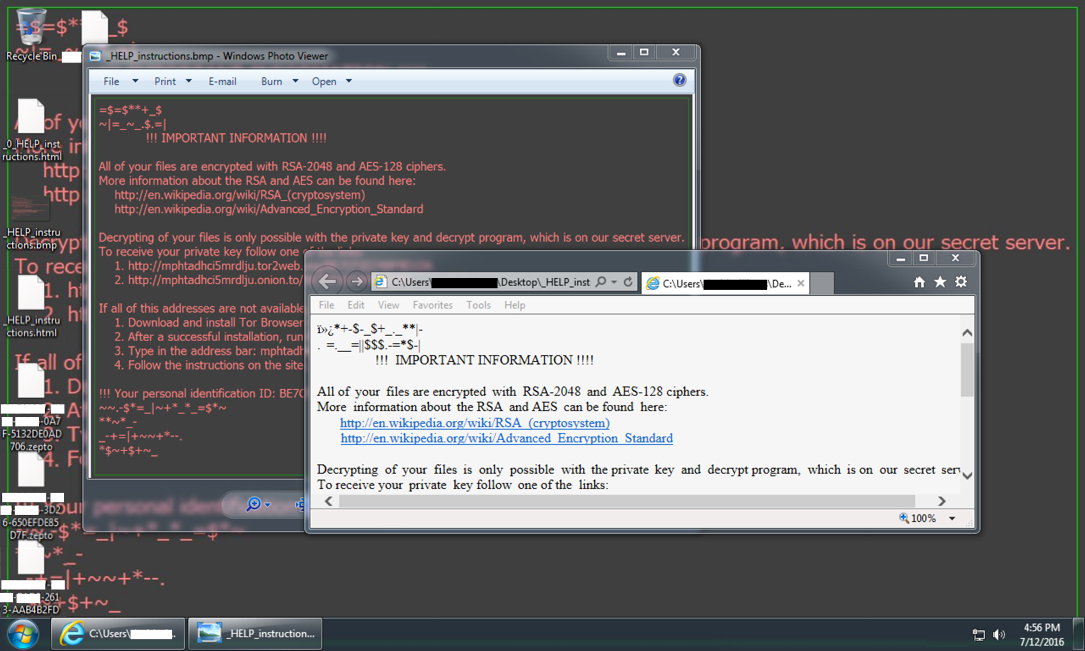Image resolution: width=1085 pixels, height=651 pixels.
Task: Open the Favorites star icon
Action: coord(940,282)
